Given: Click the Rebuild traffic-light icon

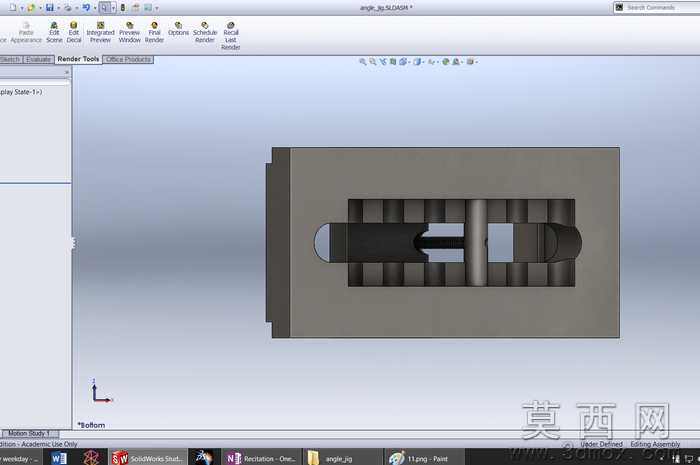Looking at the screenshot, I should 123,7.
